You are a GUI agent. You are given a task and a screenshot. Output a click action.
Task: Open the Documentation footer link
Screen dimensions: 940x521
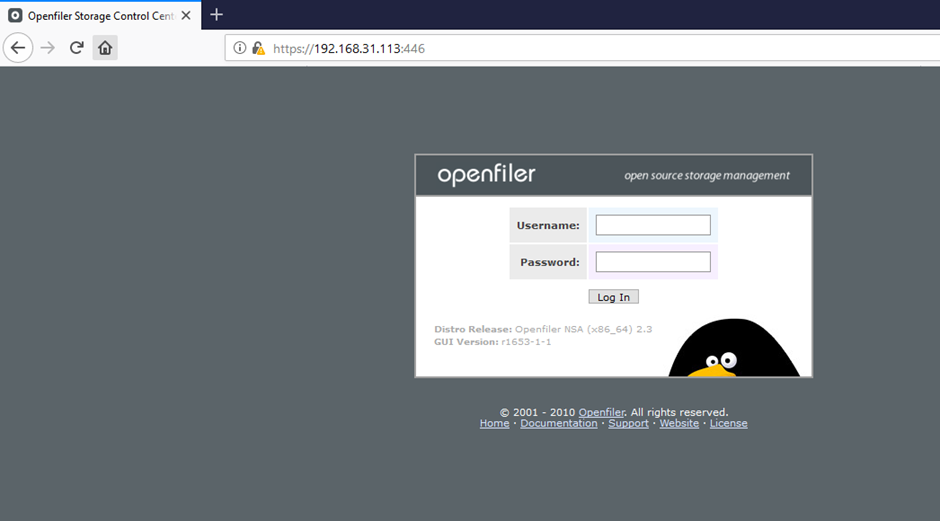[559, 423]
